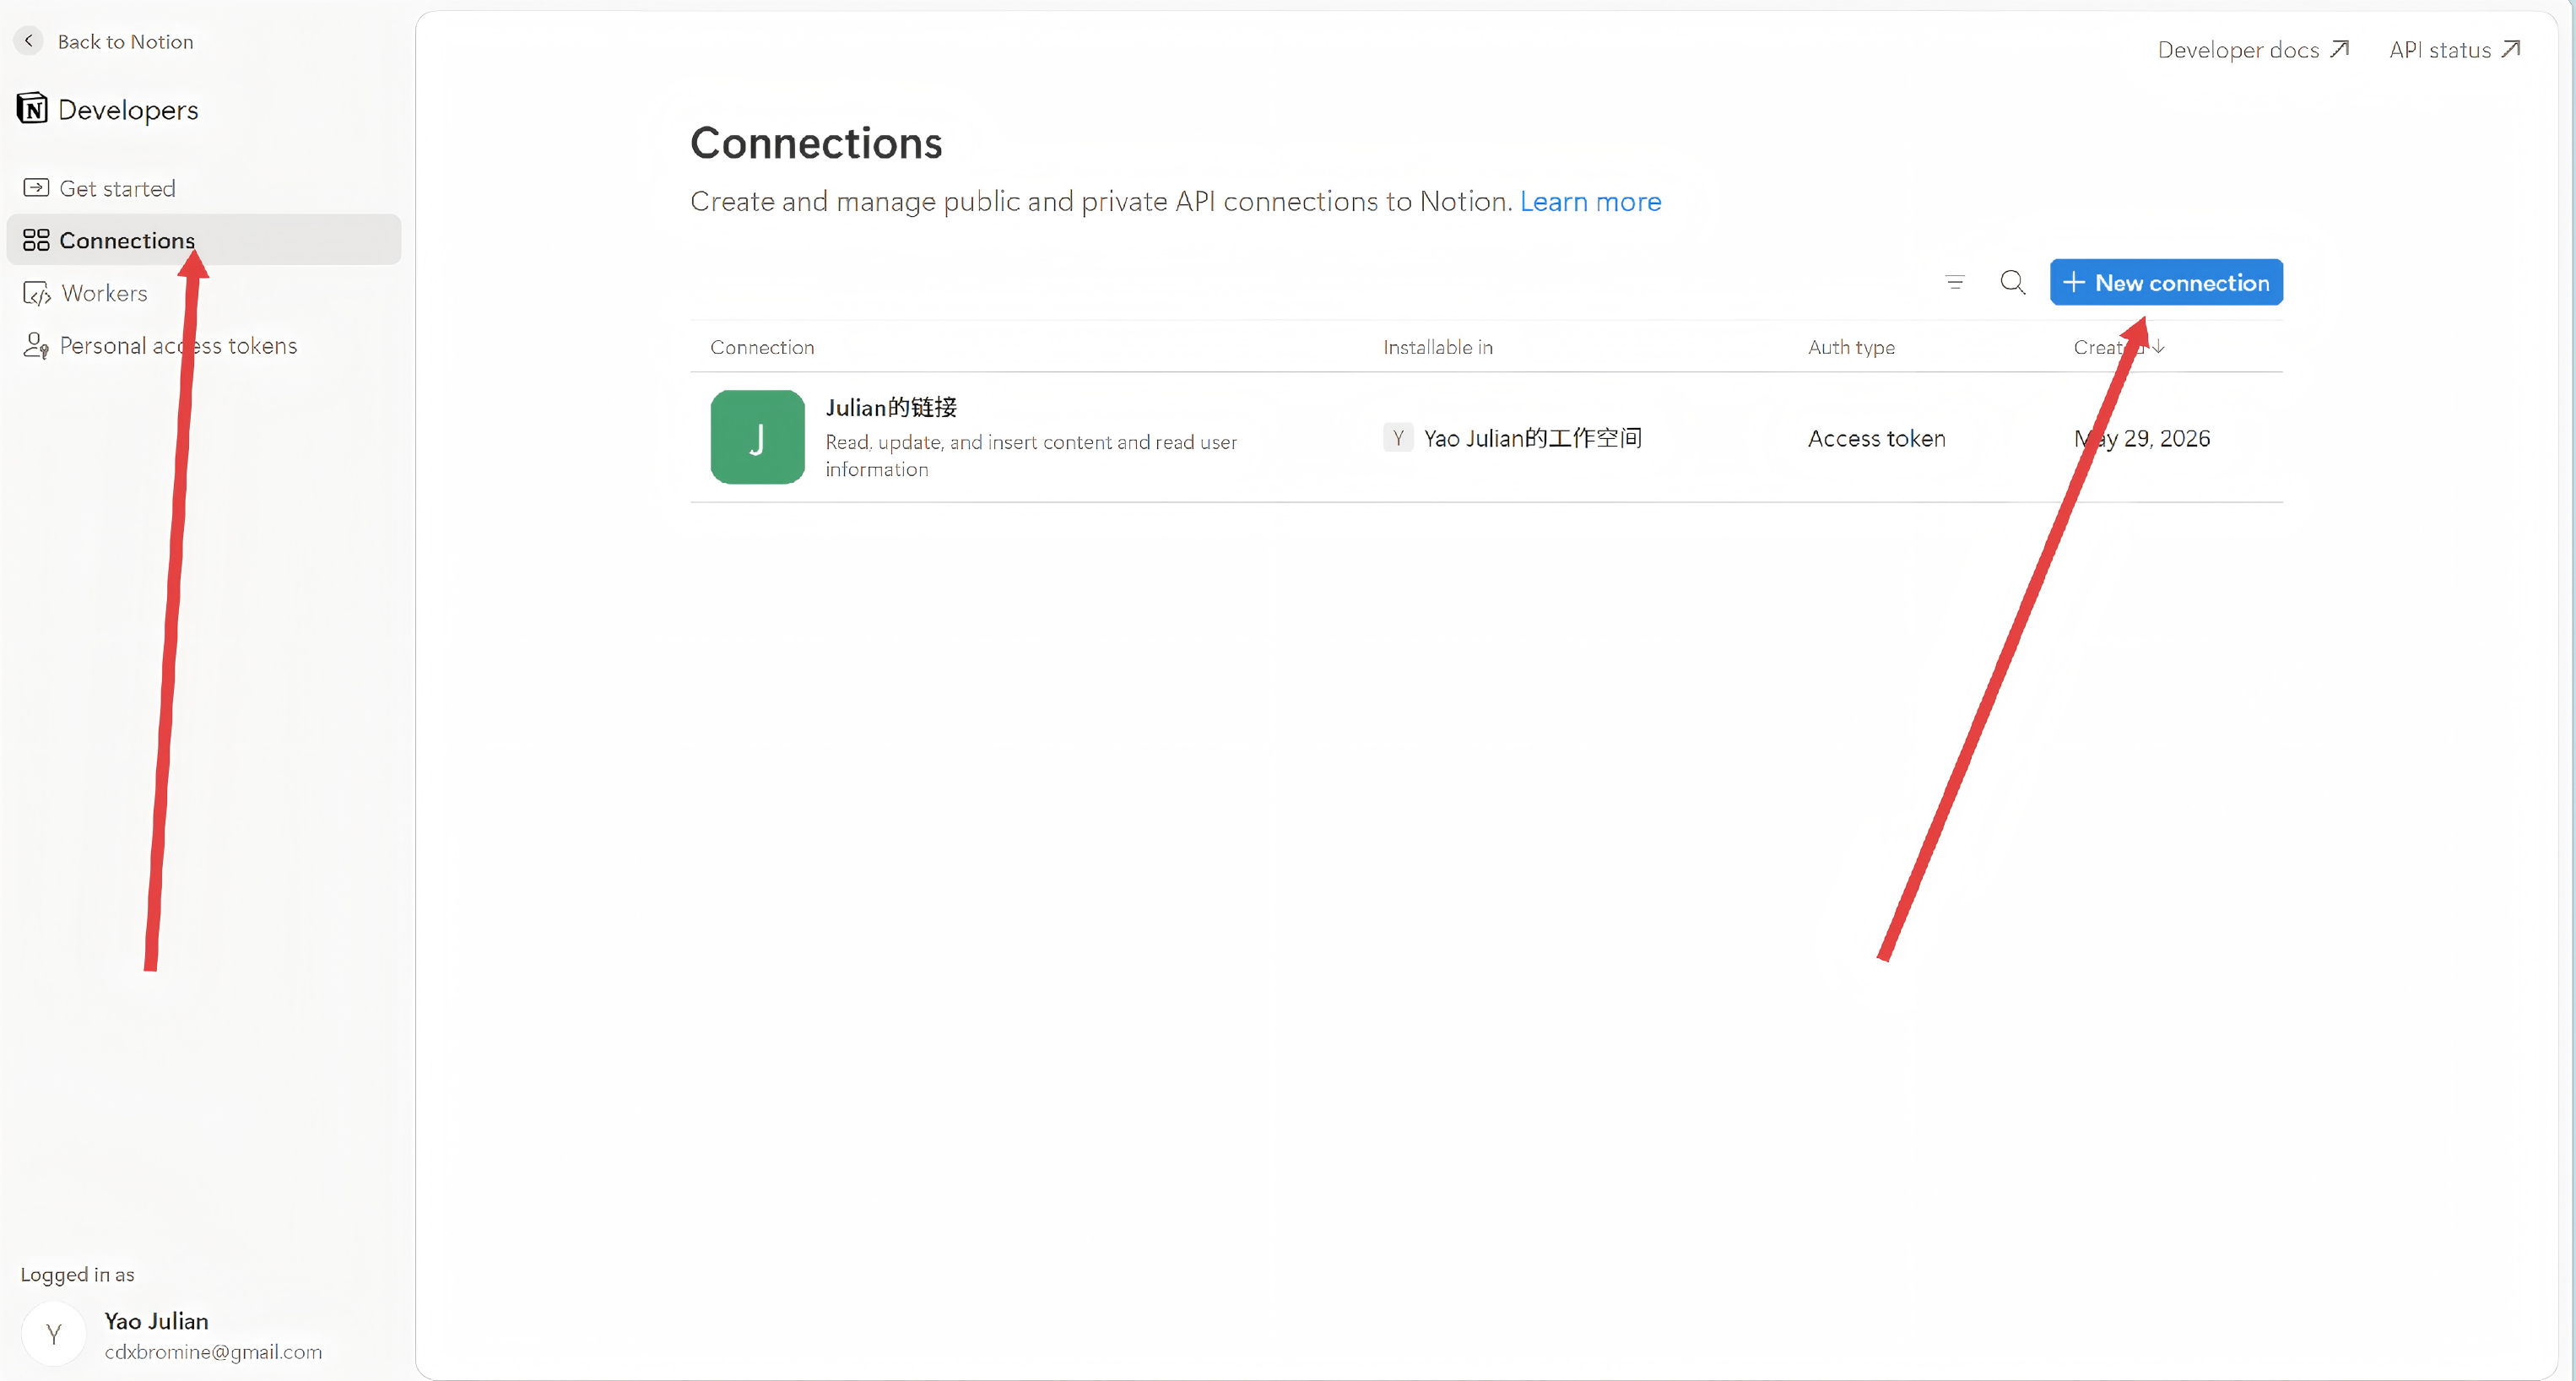Open the filter icon above connections table

pos(1955,282)
